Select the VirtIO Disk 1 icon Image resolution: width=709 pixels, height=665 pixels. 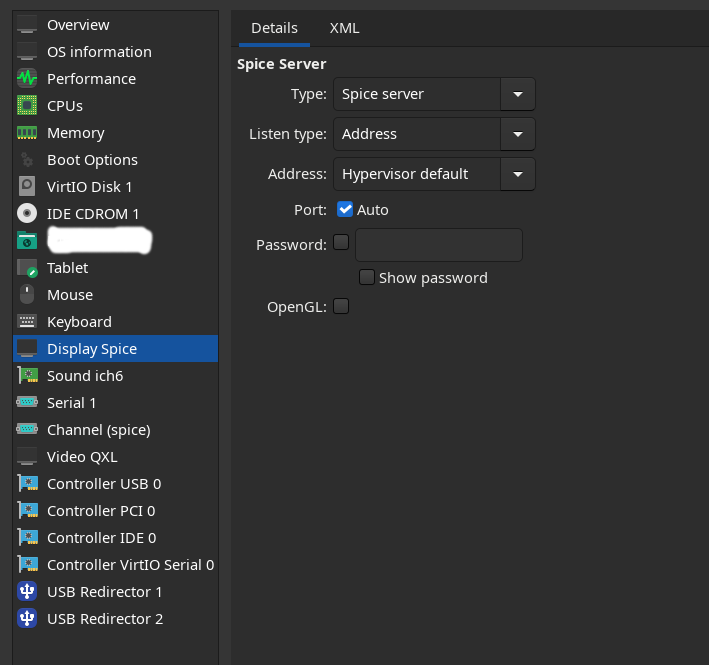28,186
